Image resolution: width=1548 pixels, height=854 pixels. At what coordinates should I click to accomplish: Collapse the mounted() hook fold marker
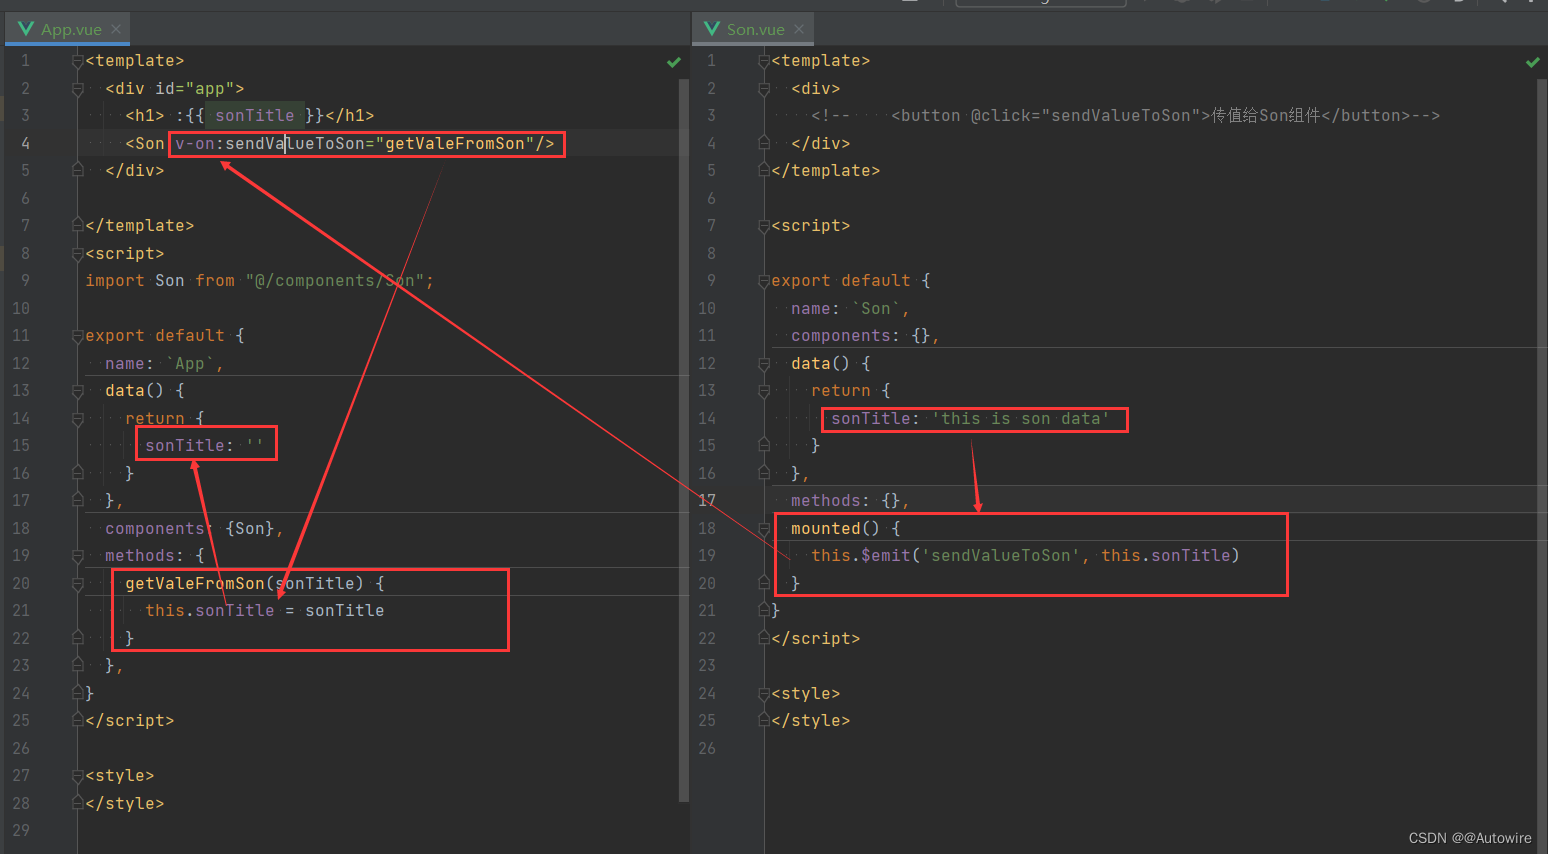point(764,529)
